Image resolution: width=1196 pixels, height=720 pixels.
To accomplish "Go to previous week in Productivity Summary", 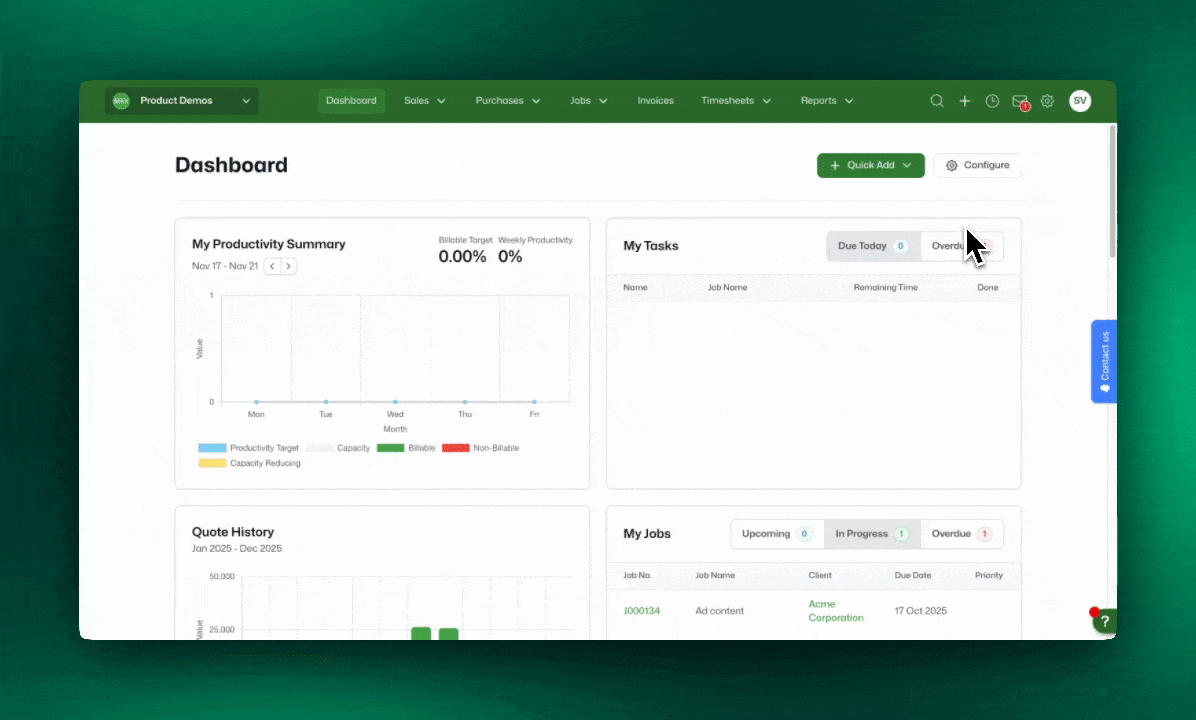I will [272, 266].
